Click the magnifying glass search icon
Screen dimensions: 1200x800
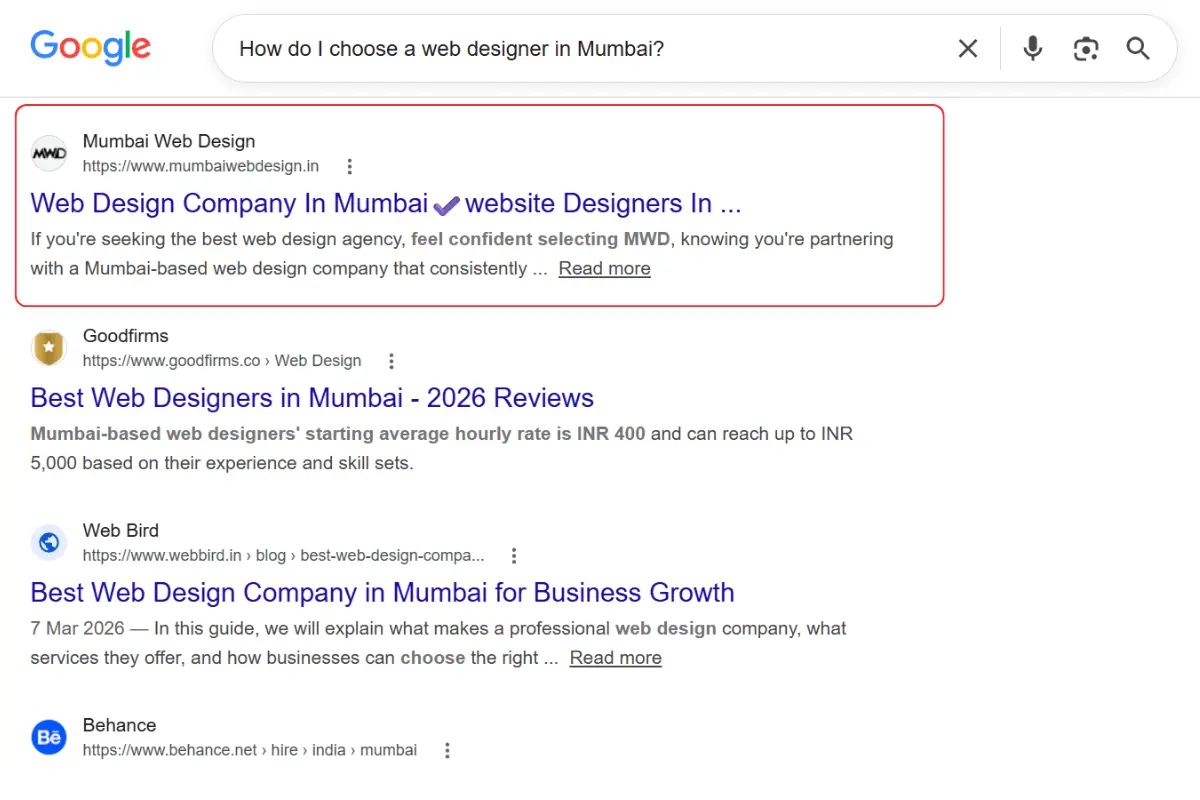1138,48
